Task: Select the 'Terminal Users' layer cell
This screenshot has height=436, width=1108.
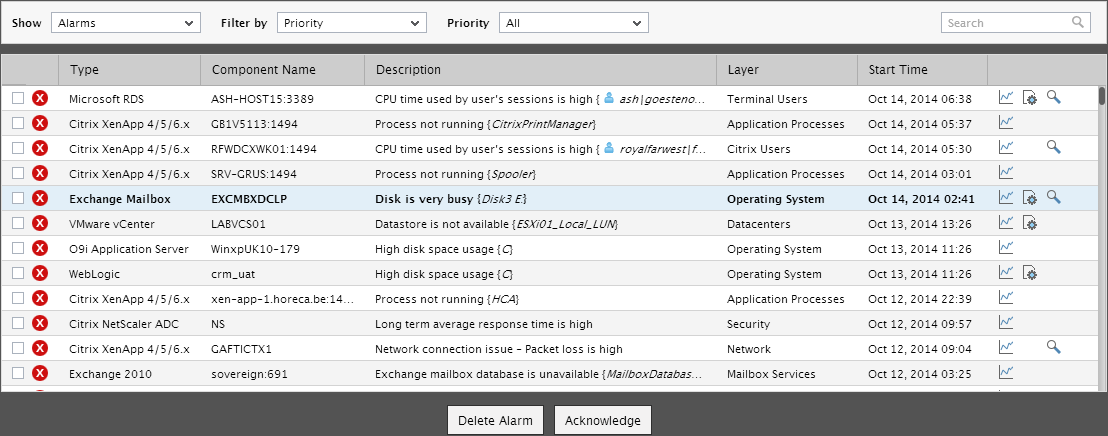Action: [x=767, y=99]
